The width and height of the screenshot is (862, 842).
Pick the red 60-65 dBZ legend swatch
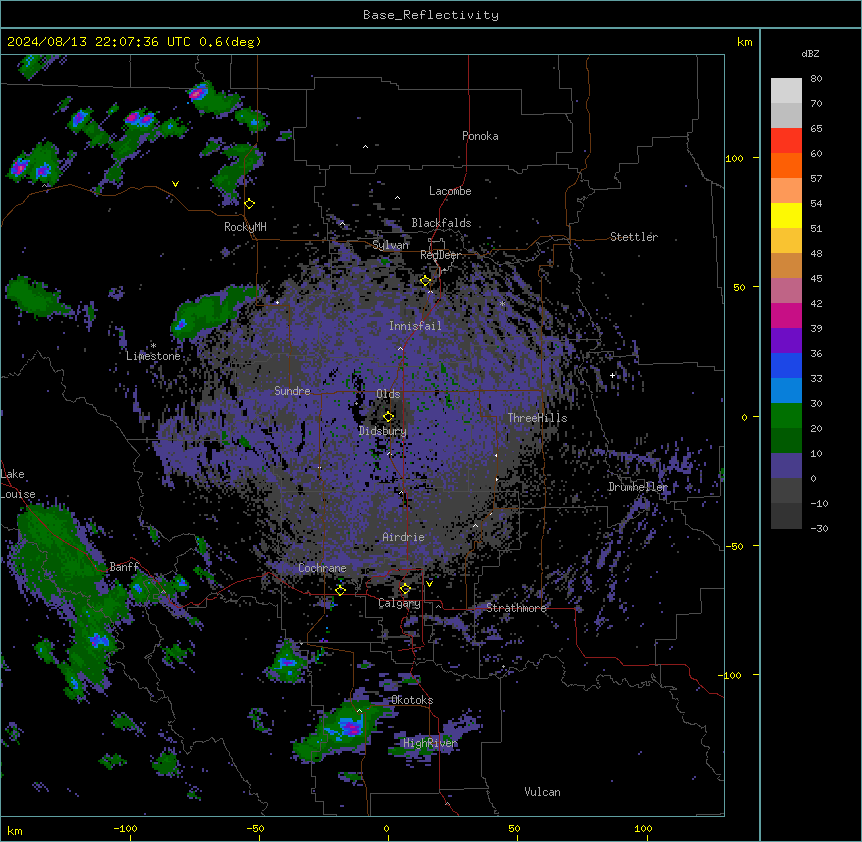[x=786, y=141]
